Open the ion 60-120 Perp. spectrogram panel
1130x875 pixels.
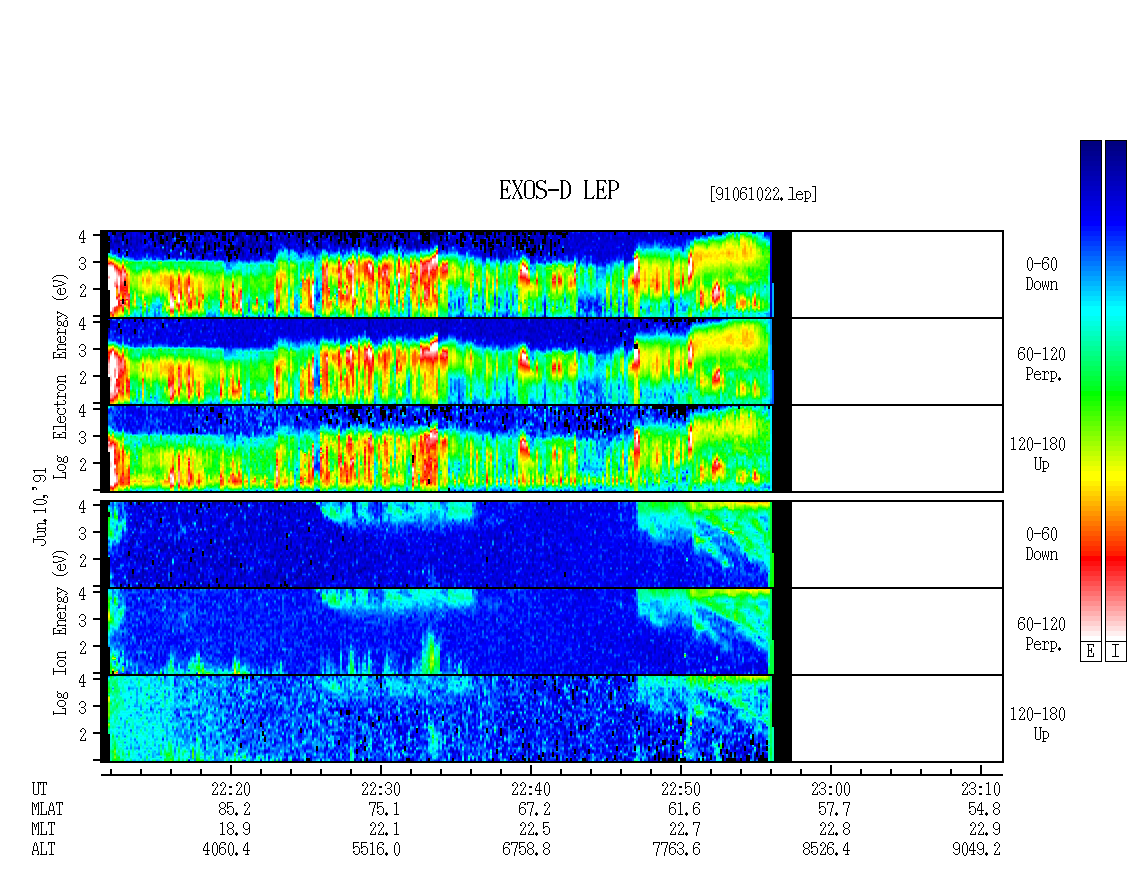coord(552,631)
